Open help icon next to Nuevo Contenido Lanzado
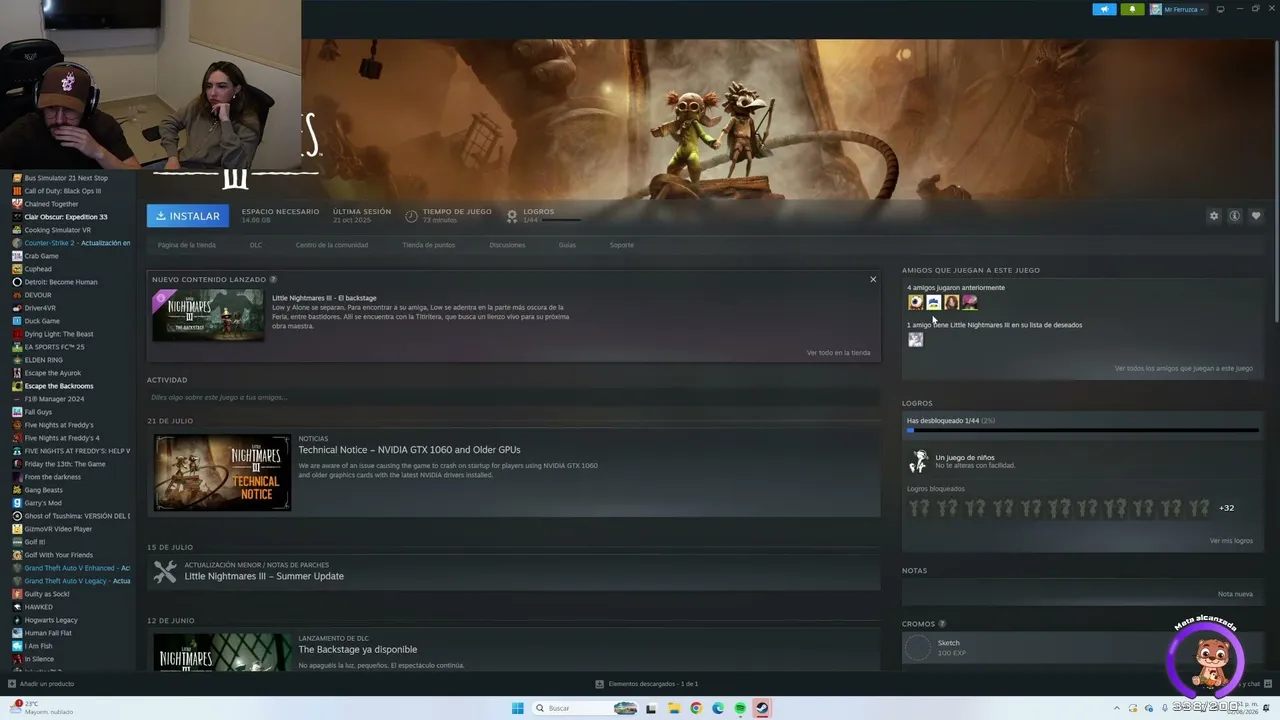Screen dimensions: 1280x720 [x=273, y=280]
